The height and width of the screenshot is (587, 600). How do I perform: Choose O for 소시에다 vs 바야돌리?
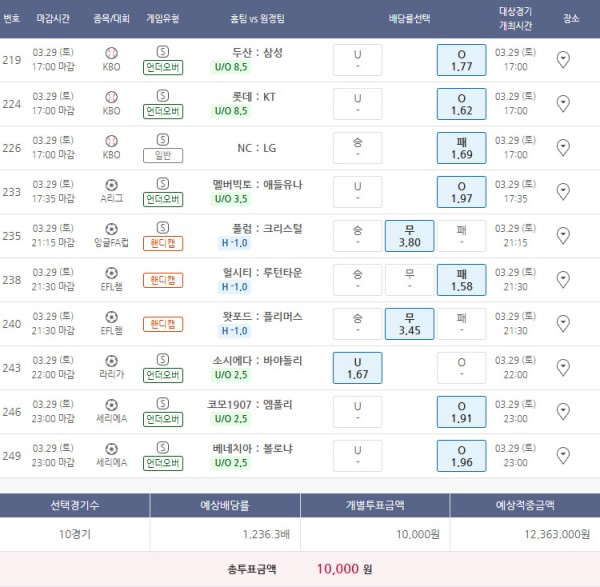[x=462, y=367]
